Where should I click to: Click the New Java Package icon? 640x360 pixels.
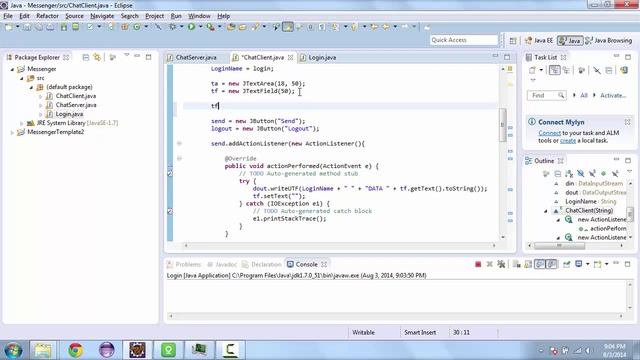pos(124,27)
